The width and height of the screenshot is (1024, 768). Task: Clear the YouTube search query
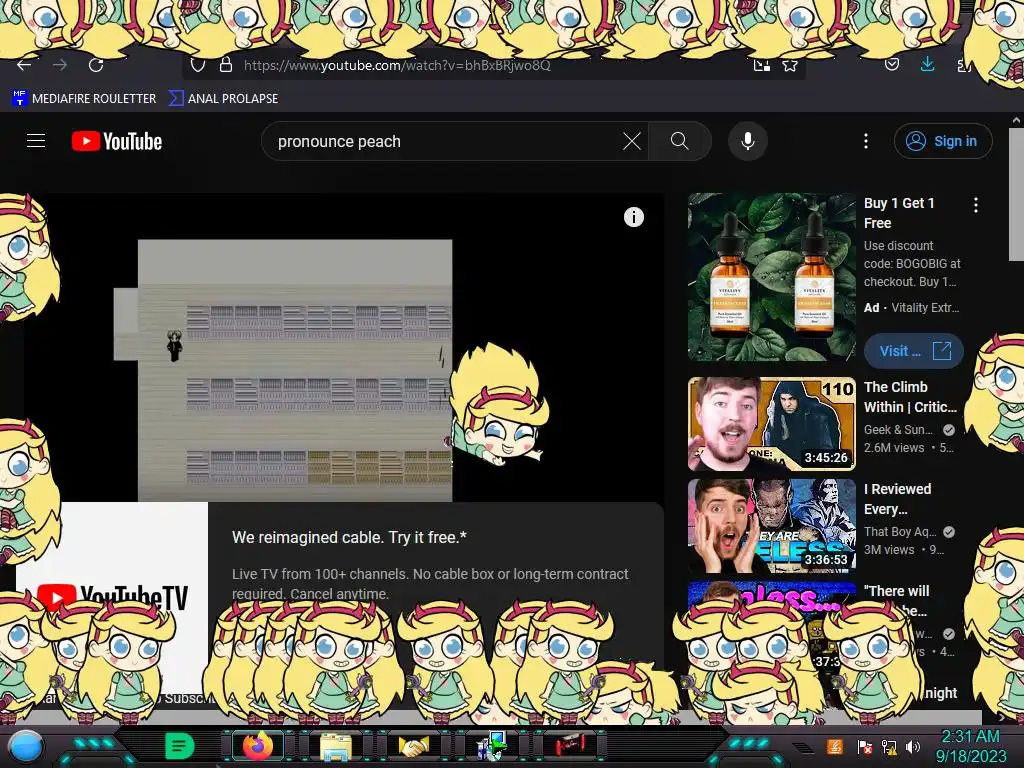(x=632, y=141)
